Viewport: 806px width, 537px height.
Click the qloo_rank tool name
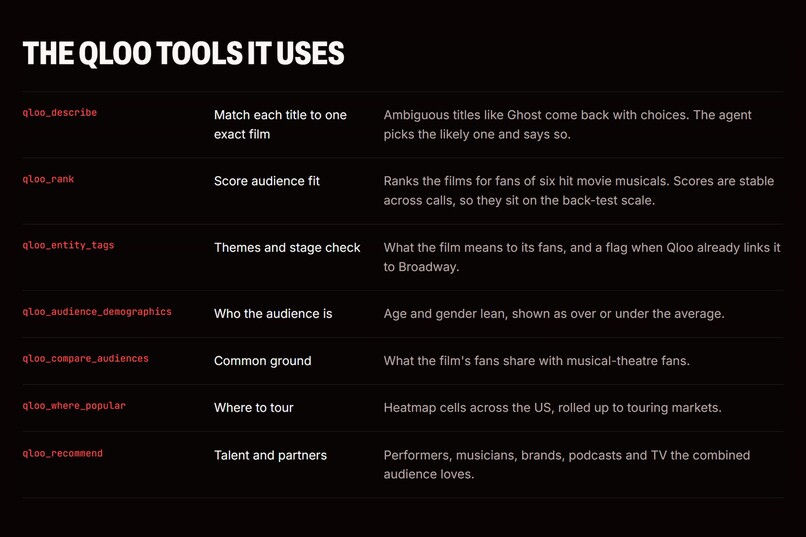coord(48,179)
